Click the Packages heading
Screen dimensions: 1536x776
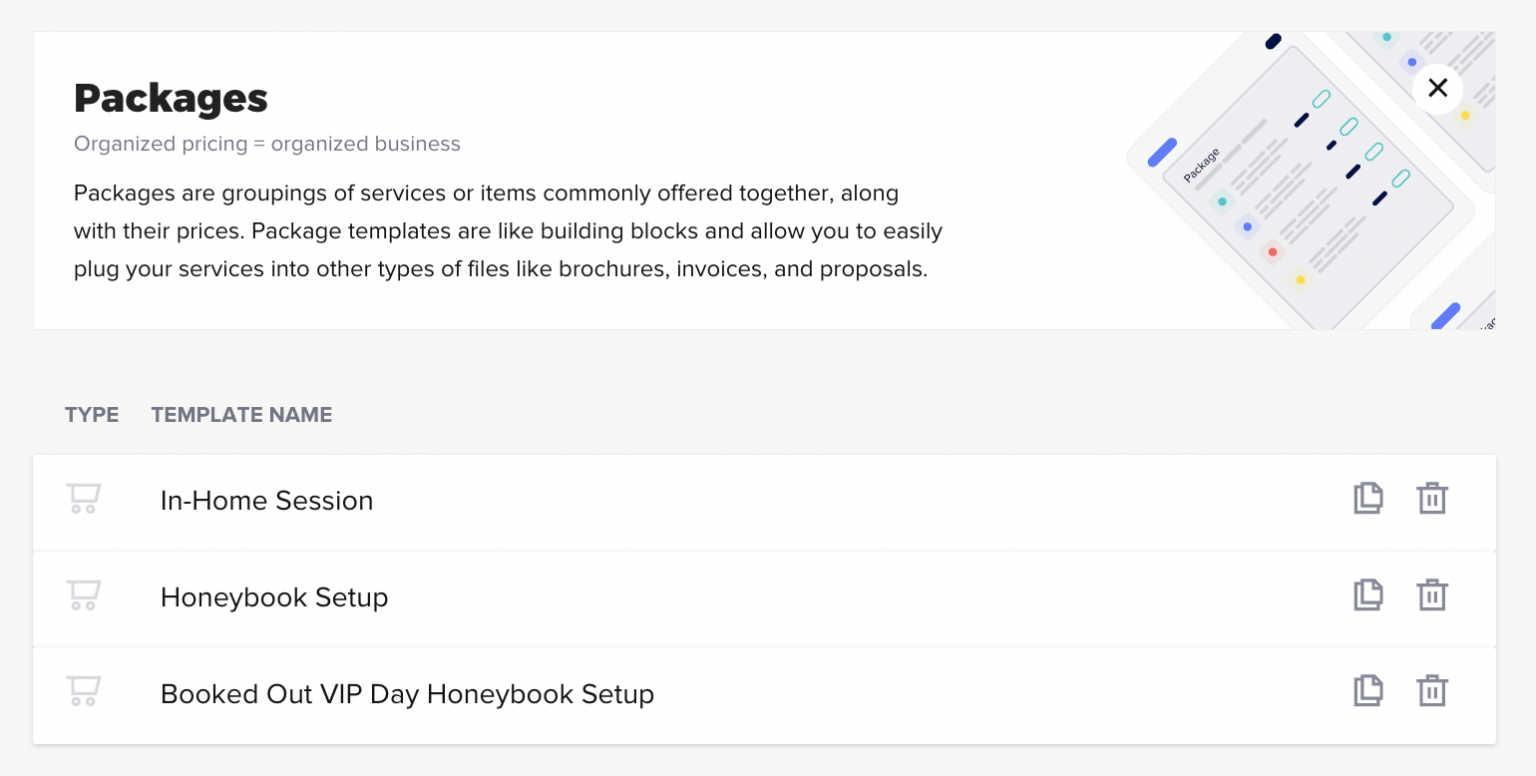tap(170, 97)
